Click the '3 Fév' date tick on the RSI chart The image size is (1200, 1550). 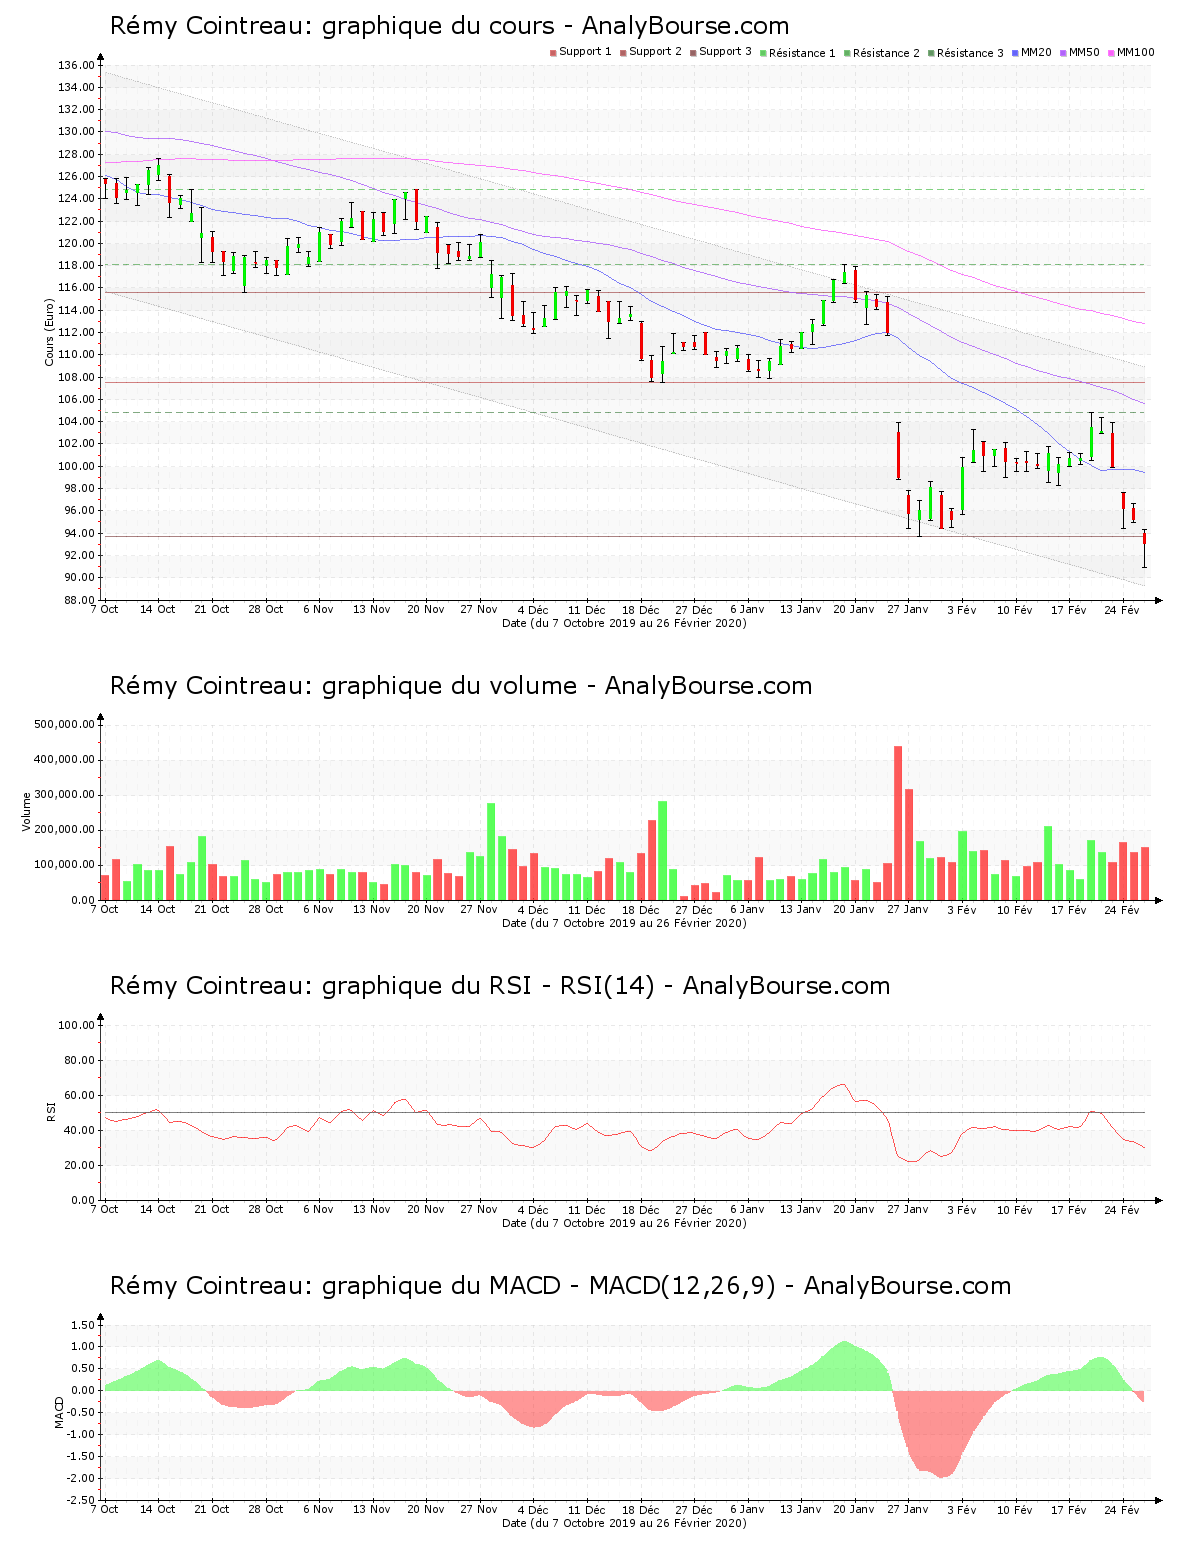click(x=962, y=1209)
